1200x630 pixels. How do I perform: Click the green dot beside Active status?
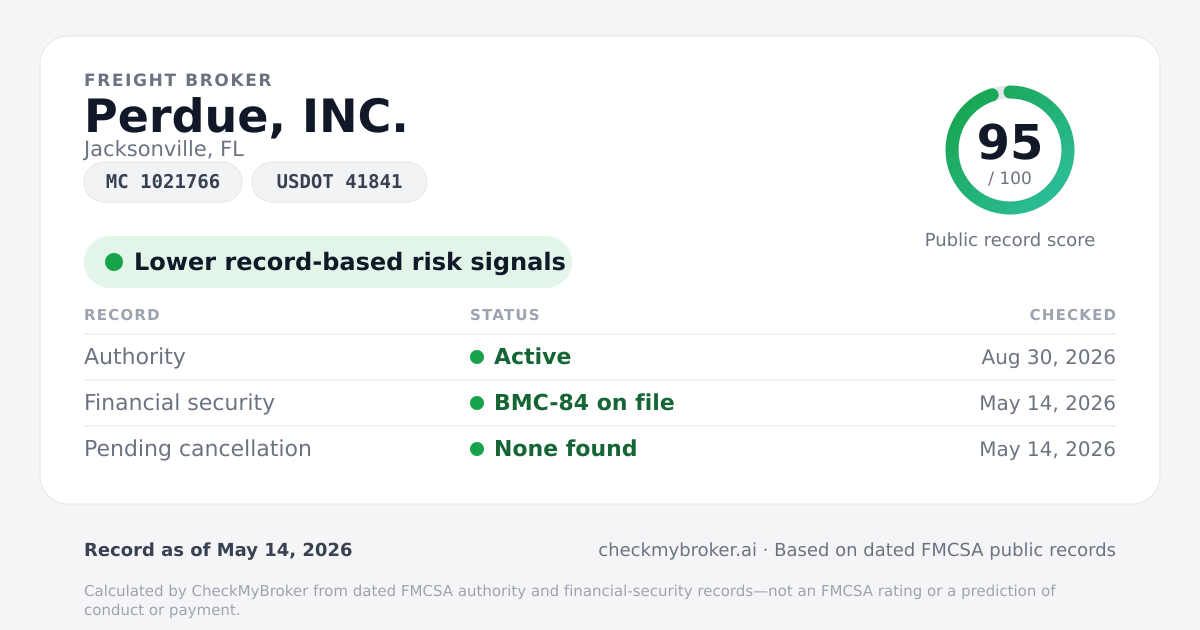click(477, 357)
